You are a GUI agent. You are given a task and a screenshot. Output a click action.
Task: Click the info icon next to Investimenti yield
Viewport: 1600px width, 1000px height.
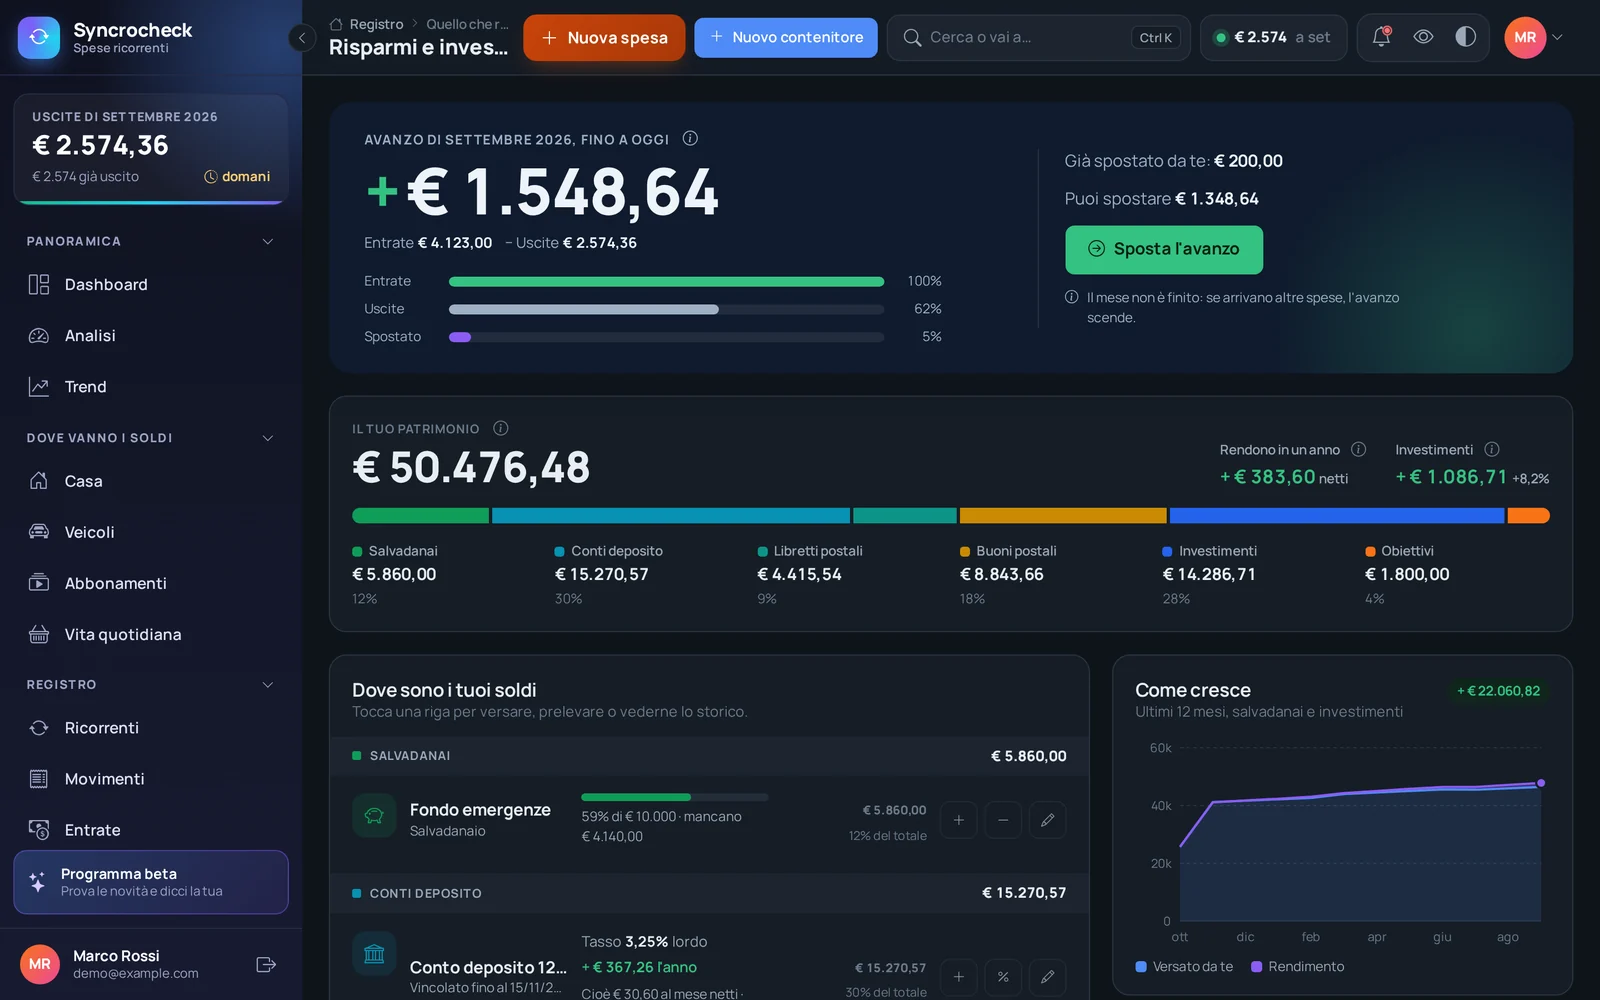tap(1492, 449)
